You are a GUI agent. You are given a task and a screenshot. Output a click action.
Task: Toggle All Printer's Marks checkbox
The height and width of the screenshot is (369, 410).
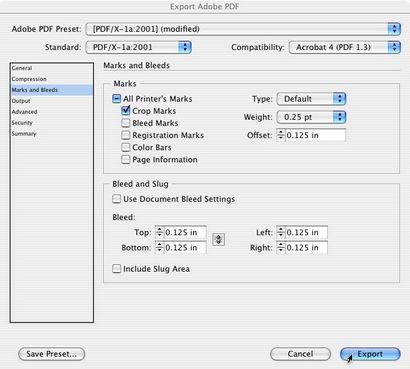pyautogui.click(x=116, y=99)
